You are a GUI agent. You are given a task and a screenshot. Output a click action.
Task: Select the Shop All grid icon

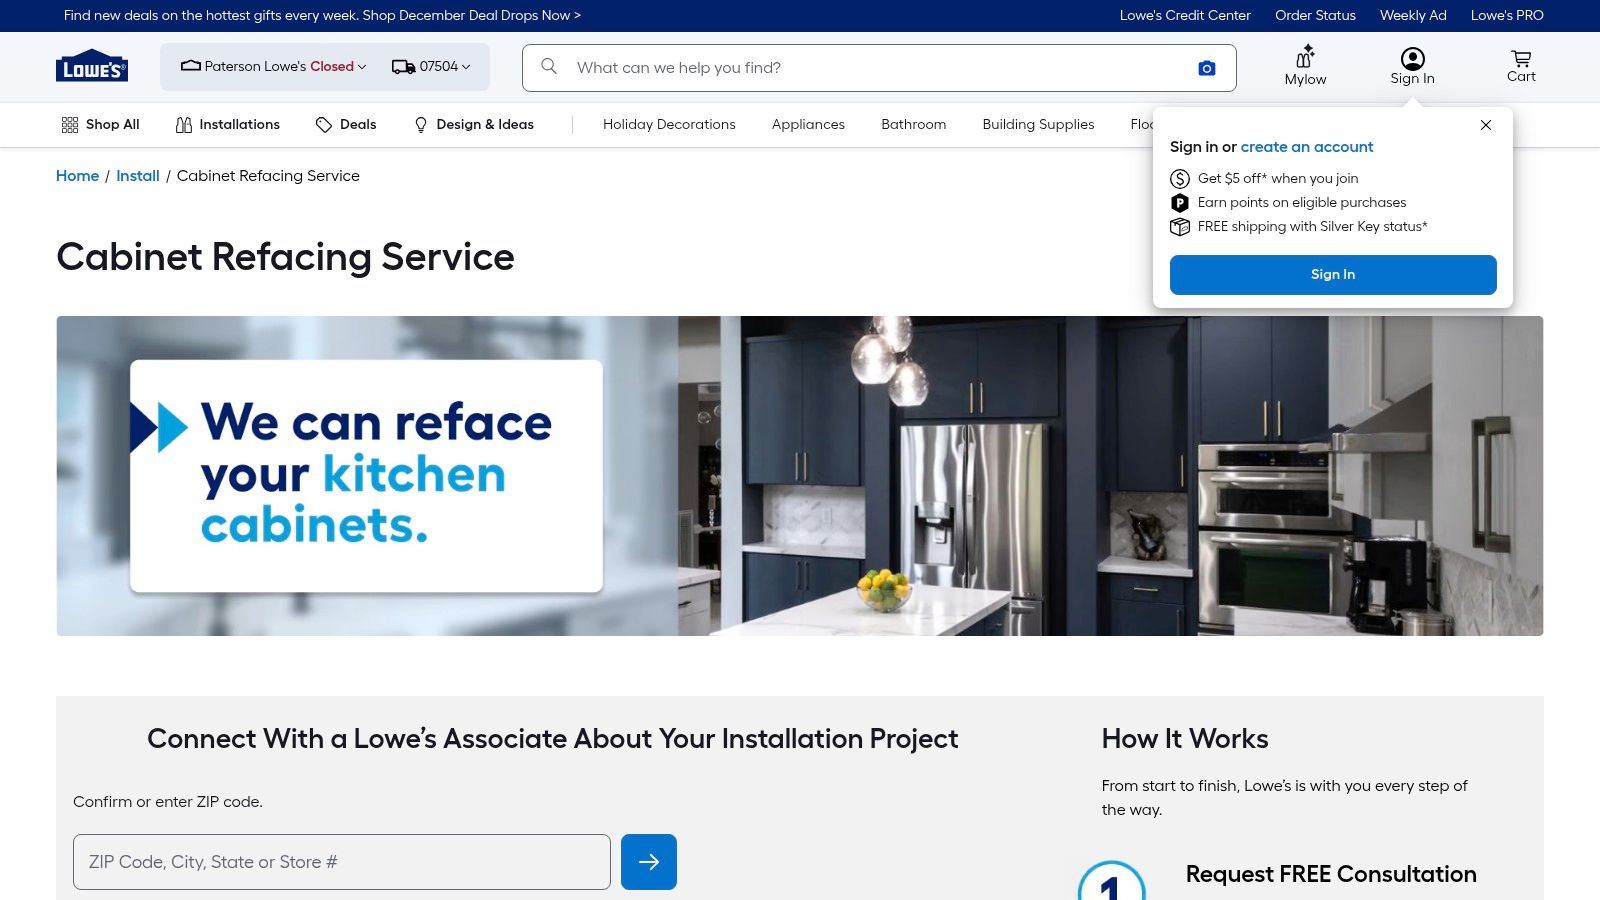pos(69,124)
